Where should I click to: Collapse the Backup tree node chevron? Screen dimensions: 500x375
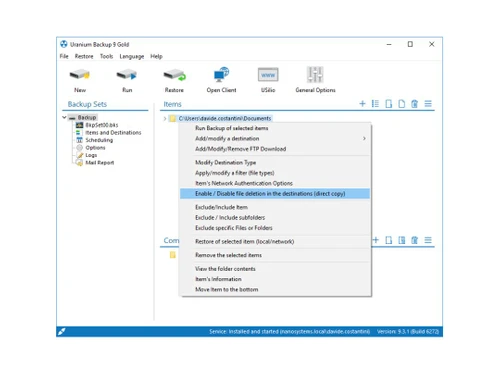pyautogui.click(x=64, y=117)
